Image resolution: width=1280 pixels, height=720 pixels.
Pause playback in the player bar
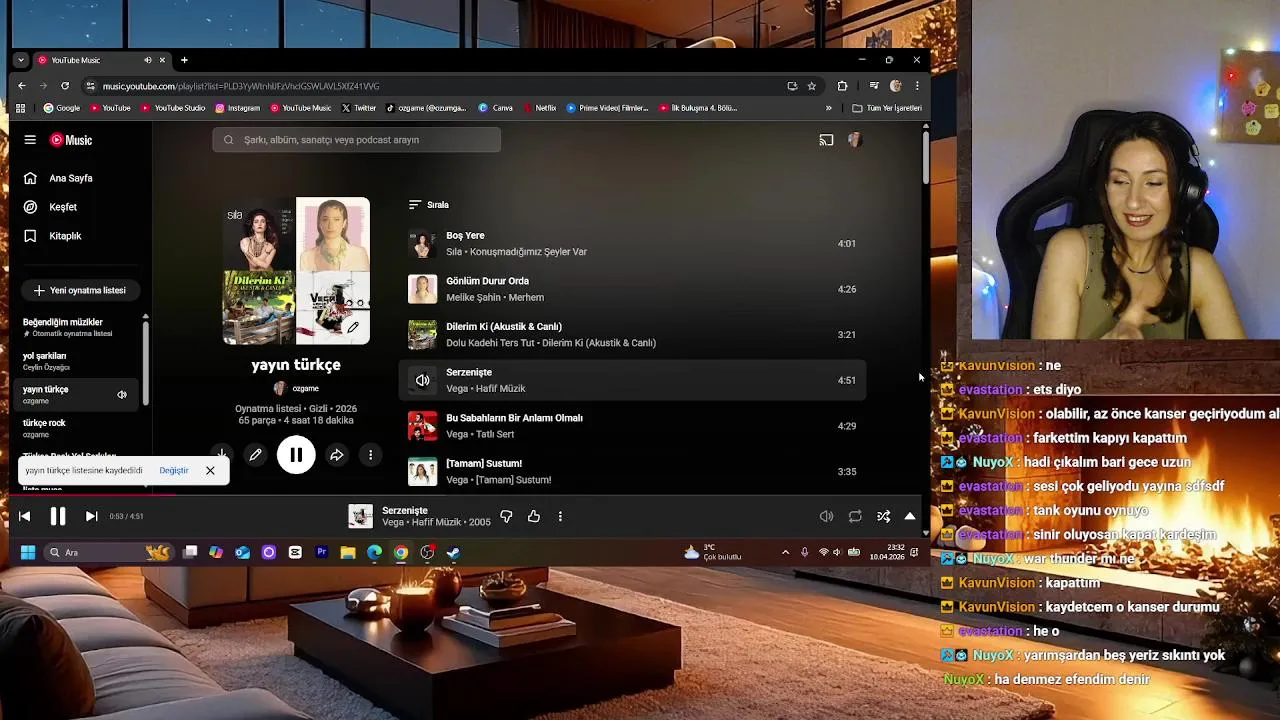[x=58, y=516]
